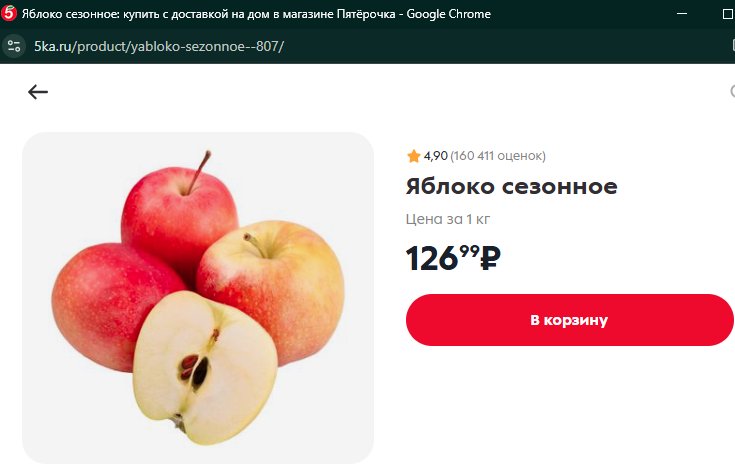Click the halved apple in the product photo
735x467 pixels.
click(205, 368)
